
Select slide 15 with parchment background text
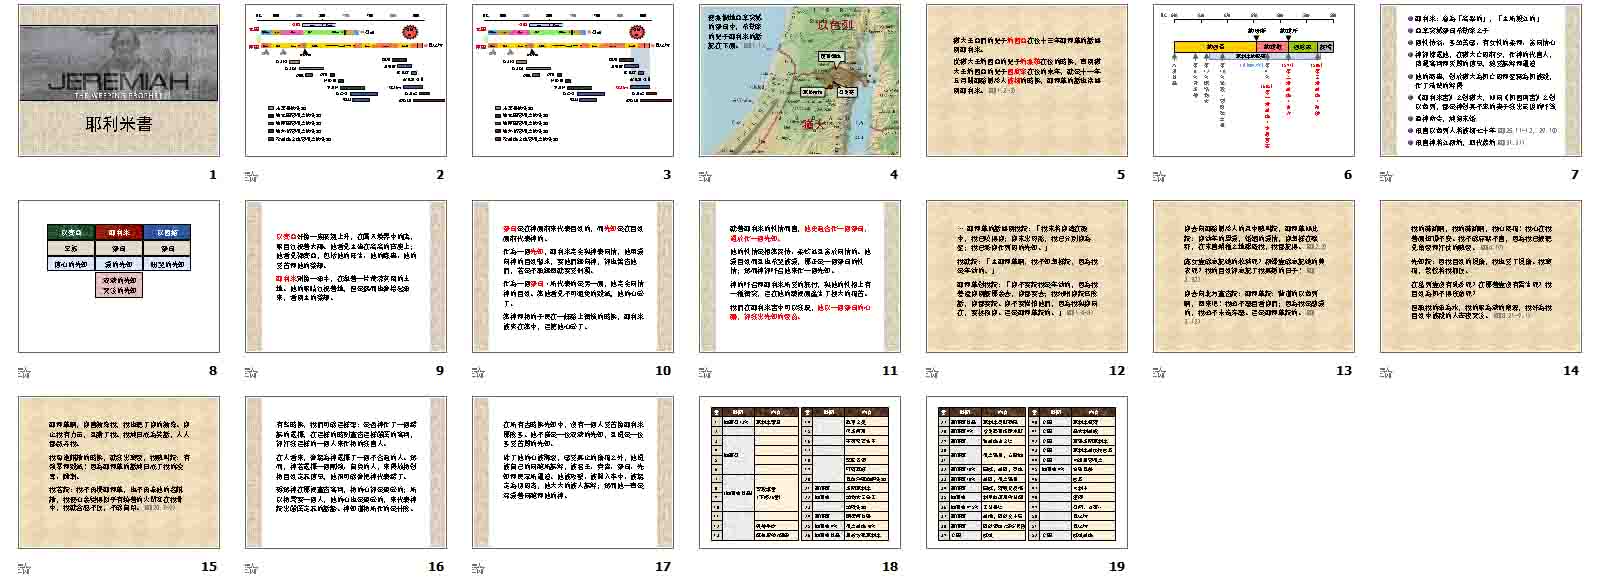pos(119,472)
